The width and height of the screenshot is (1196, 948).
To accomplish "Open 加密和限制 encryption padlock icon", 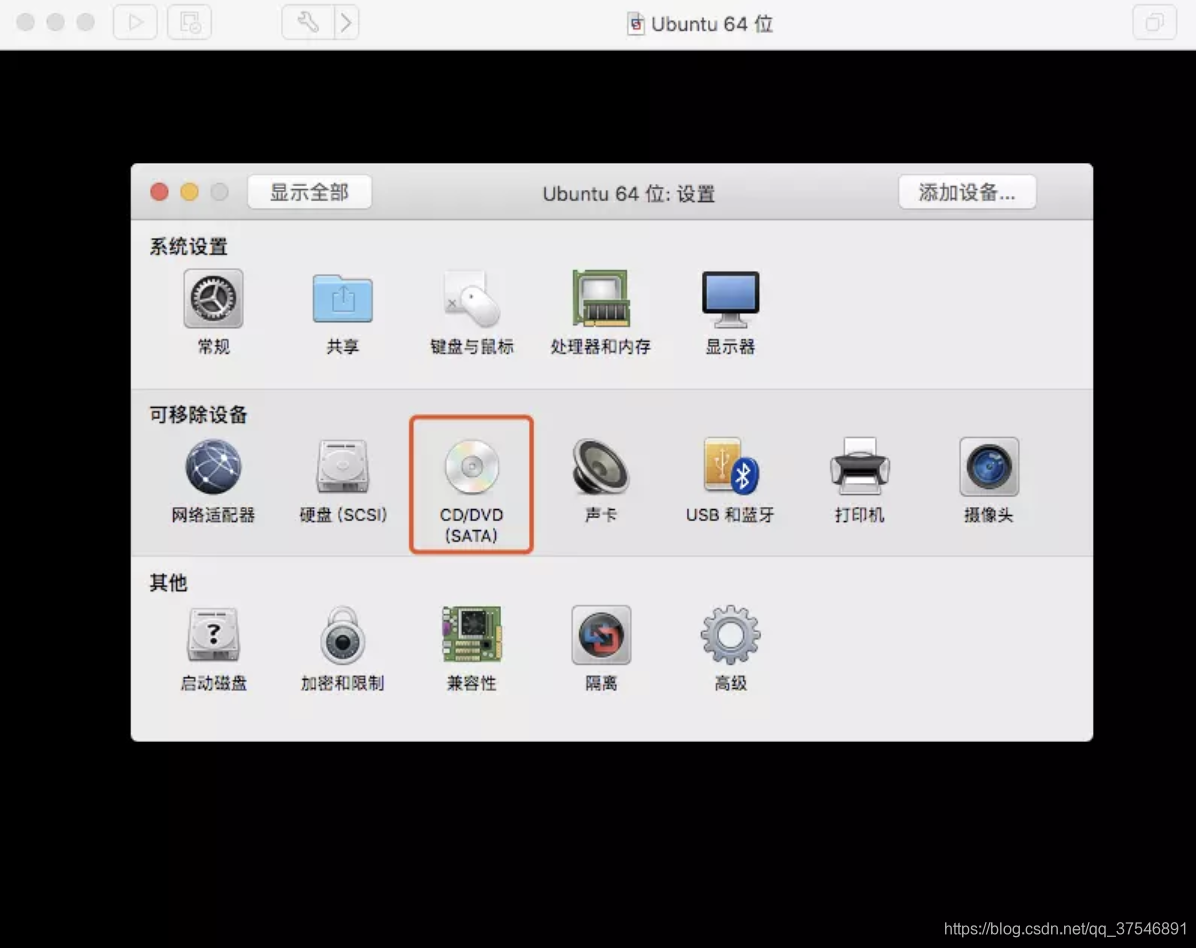I will click(342, 635).
